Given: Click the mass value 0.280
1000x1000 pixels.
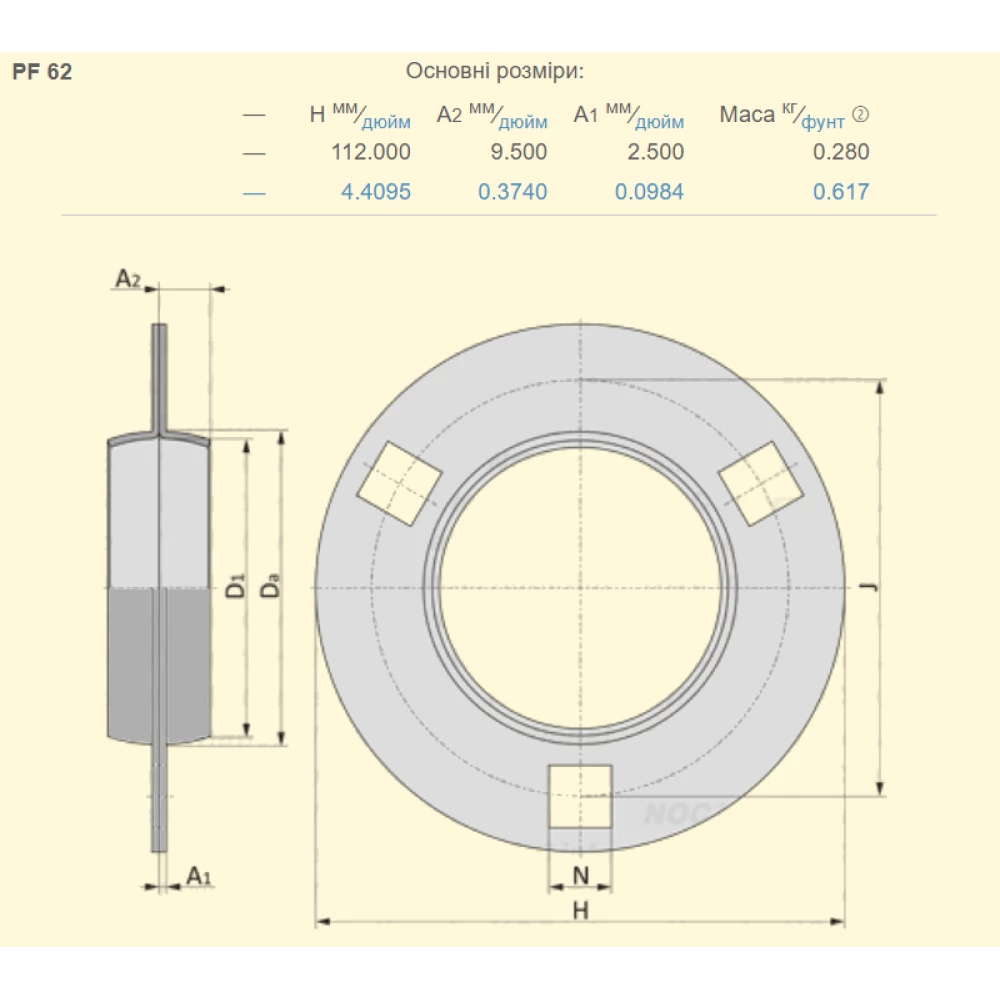Looking at the screenshot, I should click(841, 152).
